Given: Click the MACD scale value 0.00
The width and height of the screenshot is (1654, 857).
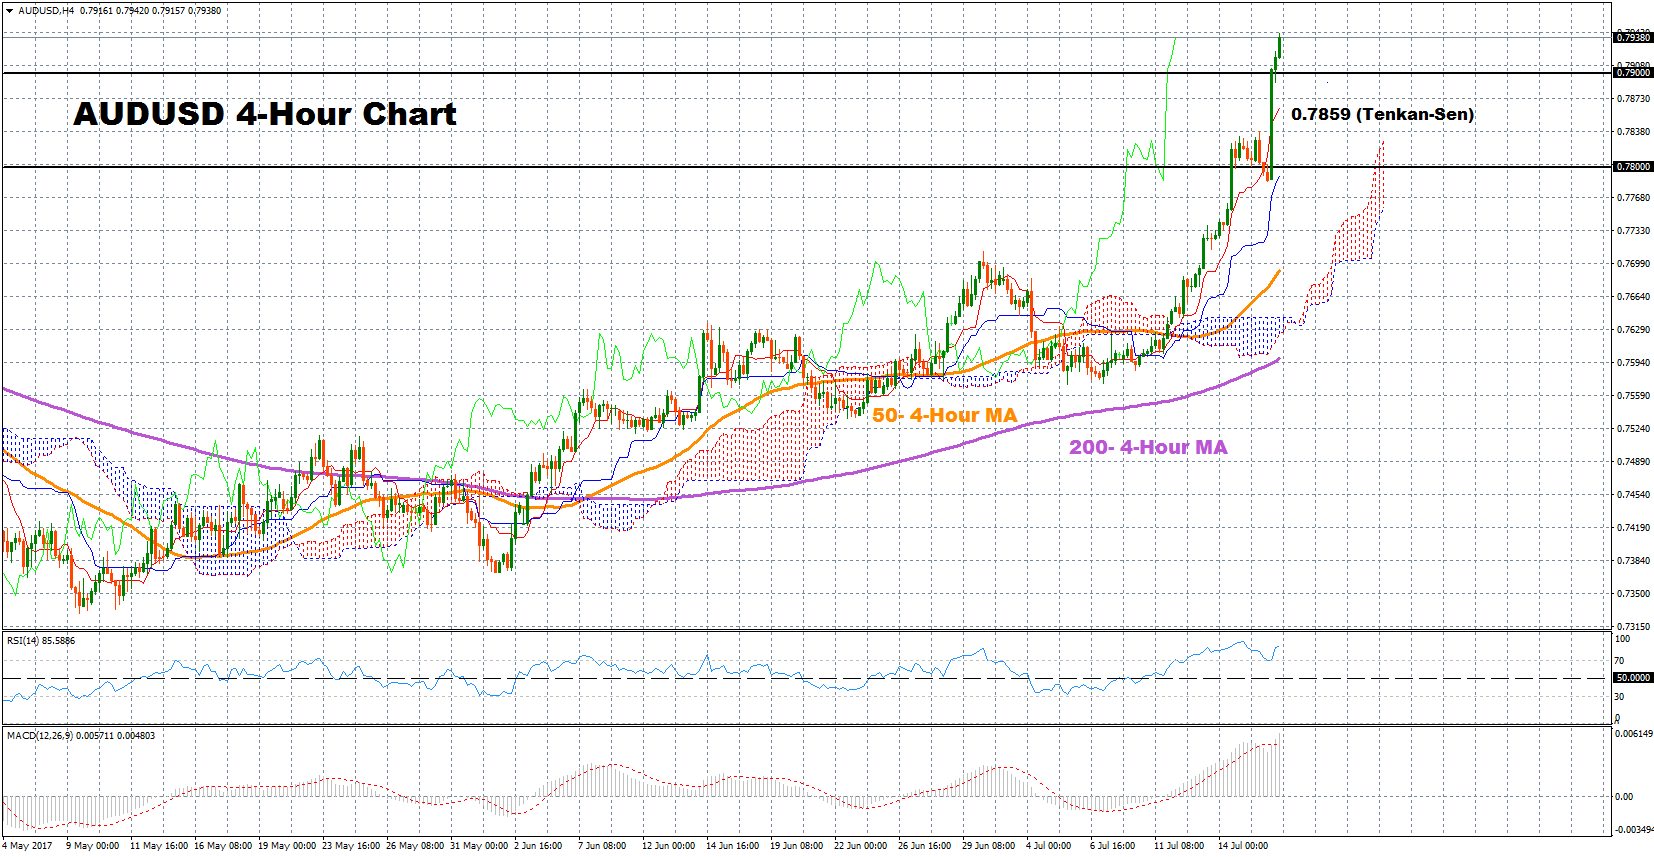Looking at the screenshot, I should (x=1624, y=797).
